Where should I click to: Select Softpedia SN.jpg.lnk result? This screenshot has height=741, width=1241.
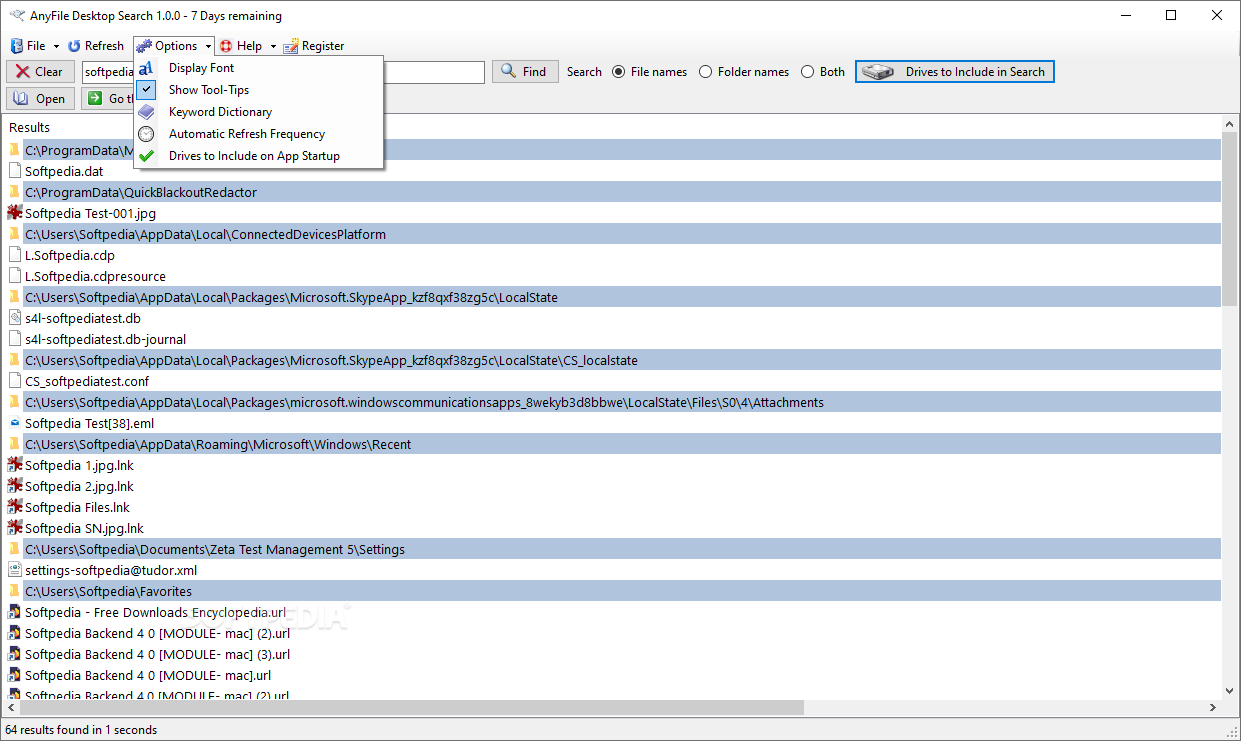[x=84, y=528]
